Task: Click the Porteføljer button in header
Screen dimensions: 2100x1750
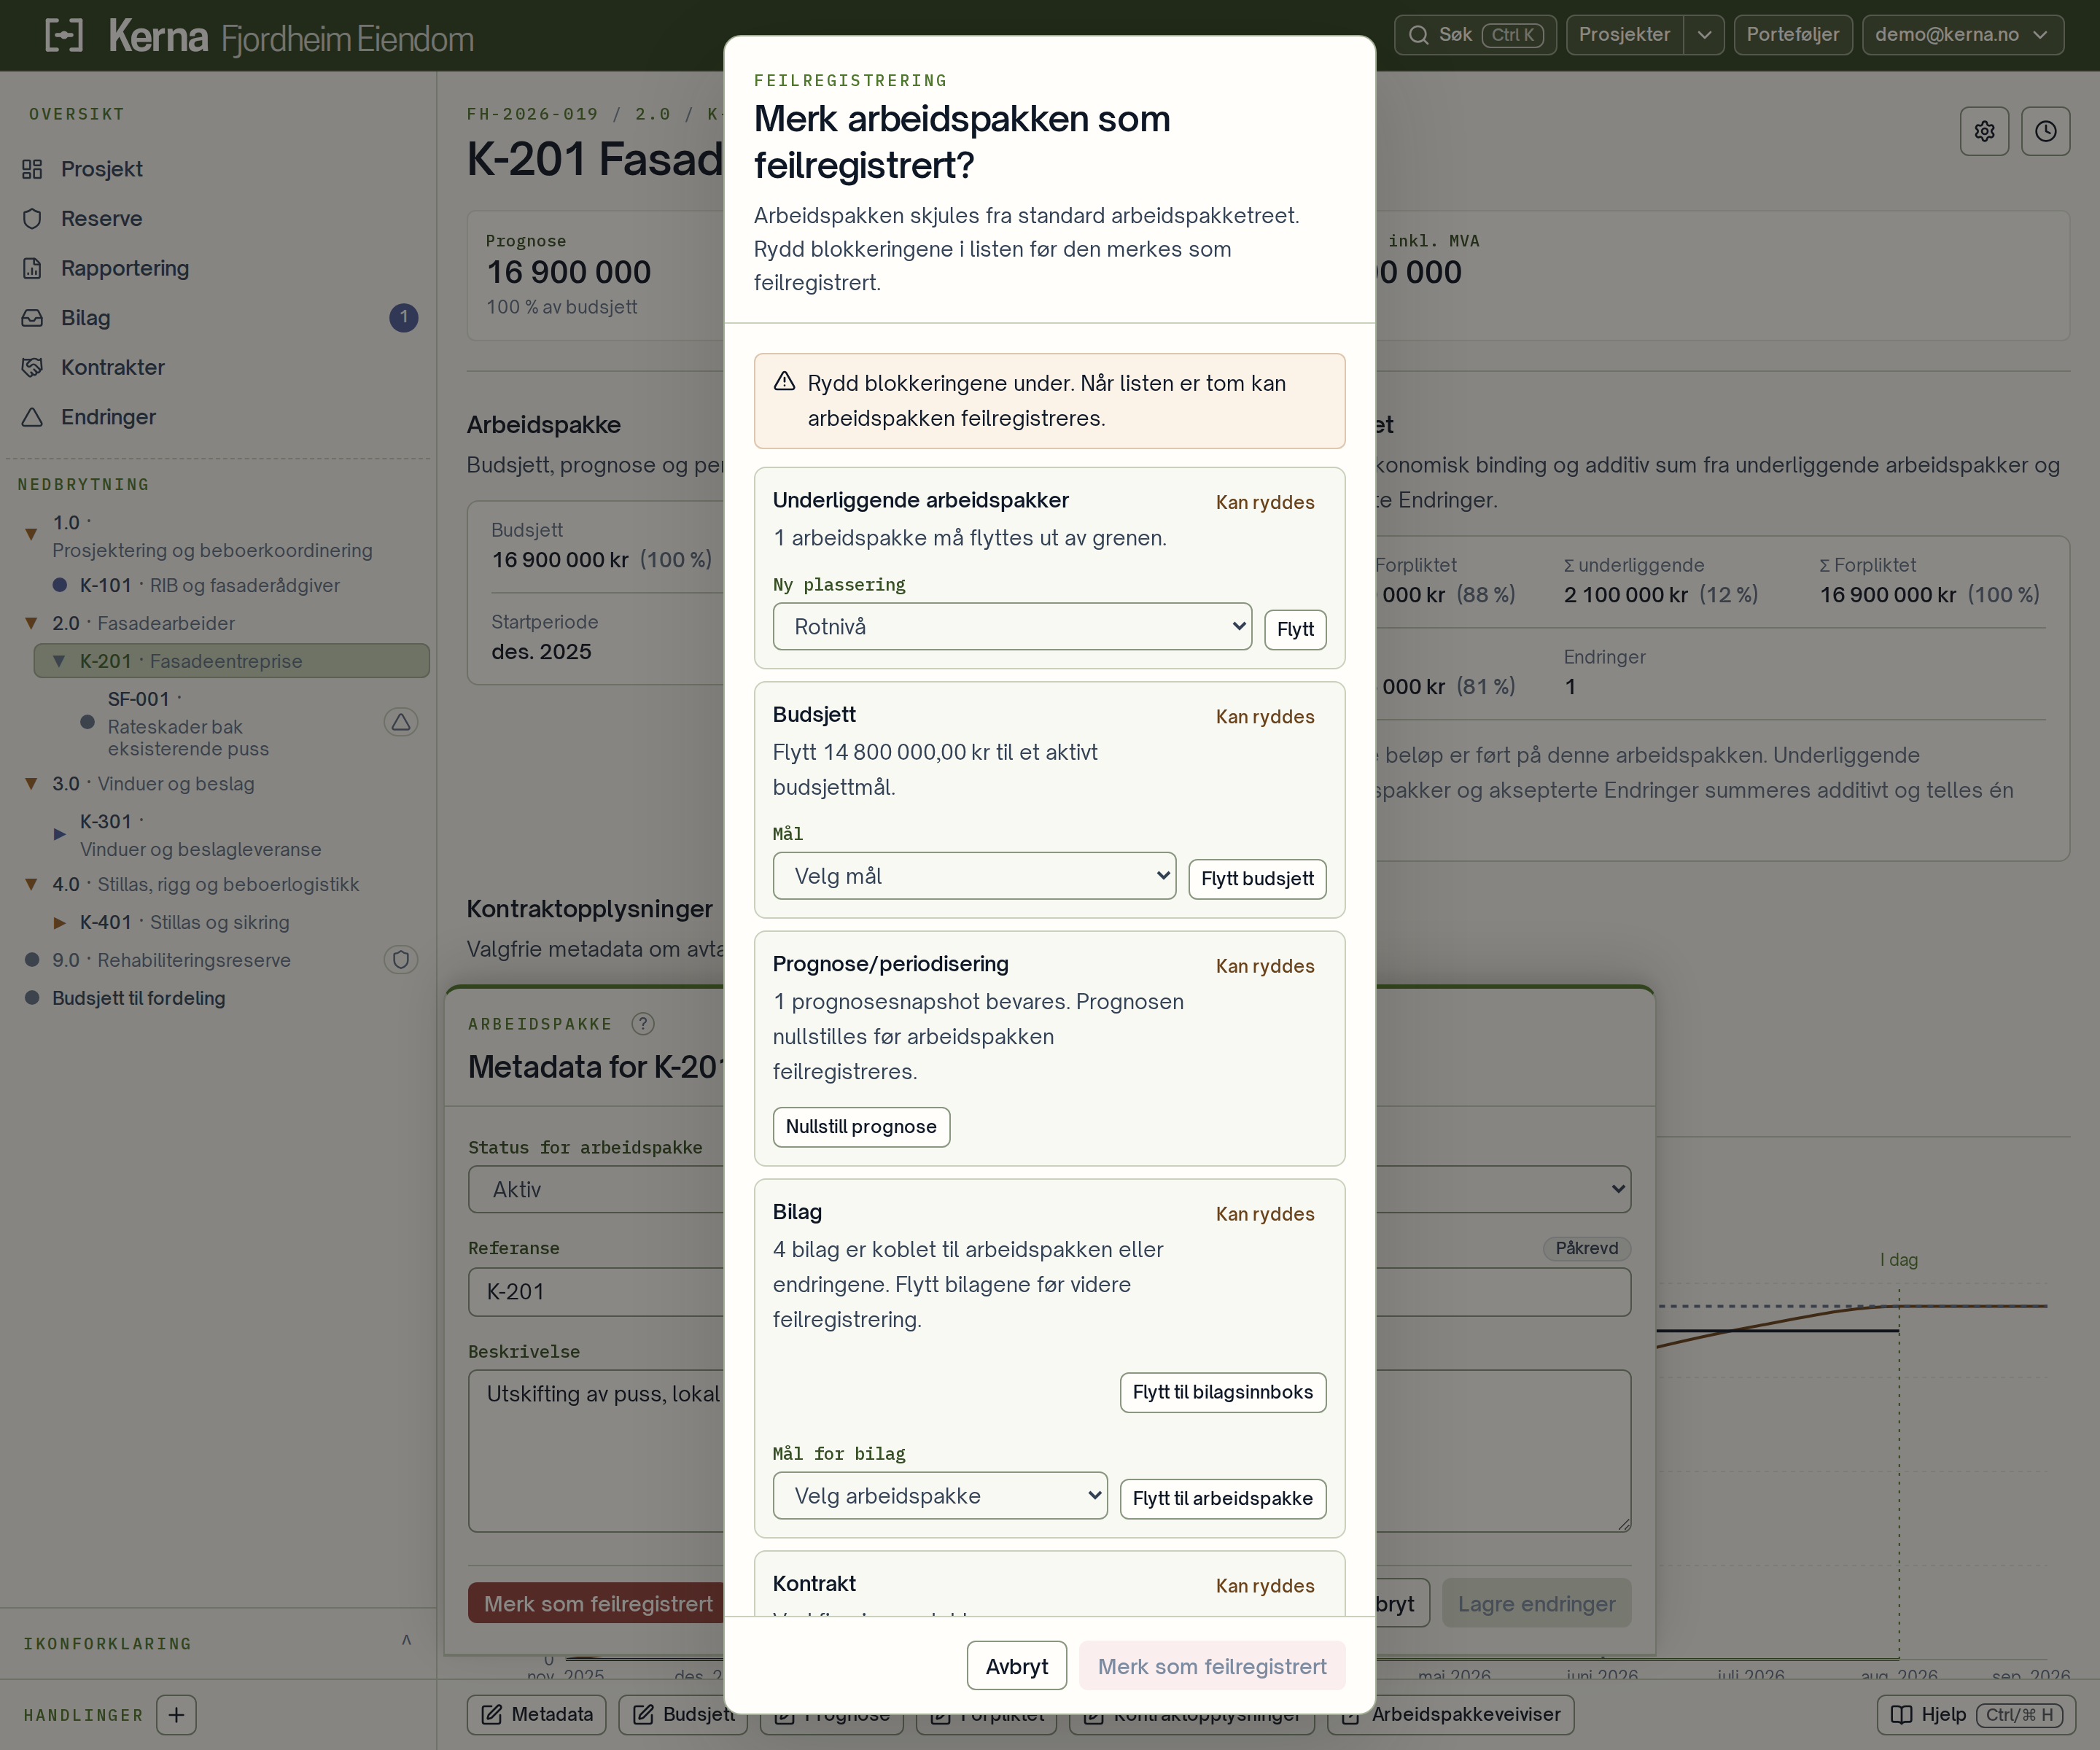Action: click(x=1792, y=35)
